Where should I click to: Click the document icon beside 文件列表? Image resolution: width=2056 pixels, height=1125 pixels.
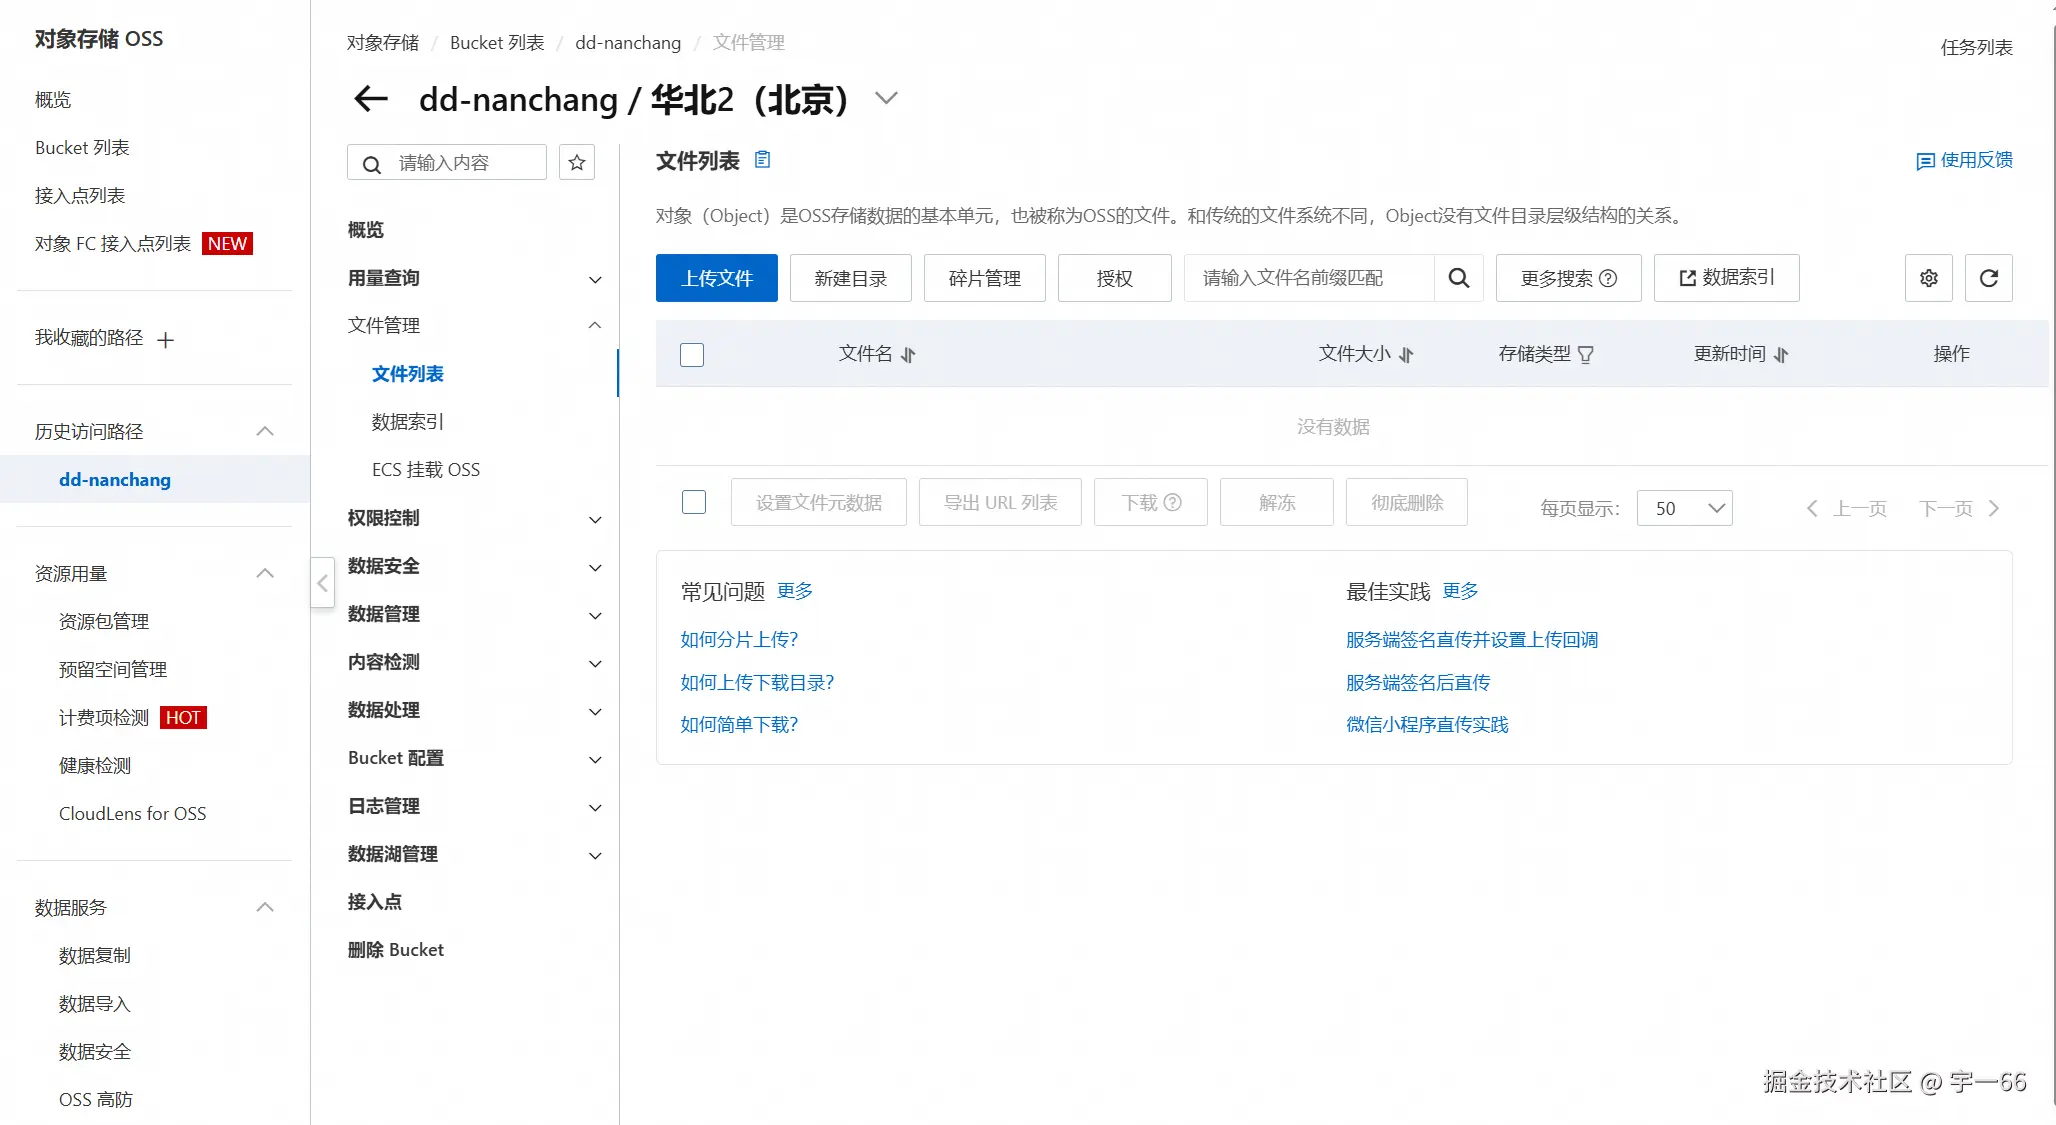[762, 160]
